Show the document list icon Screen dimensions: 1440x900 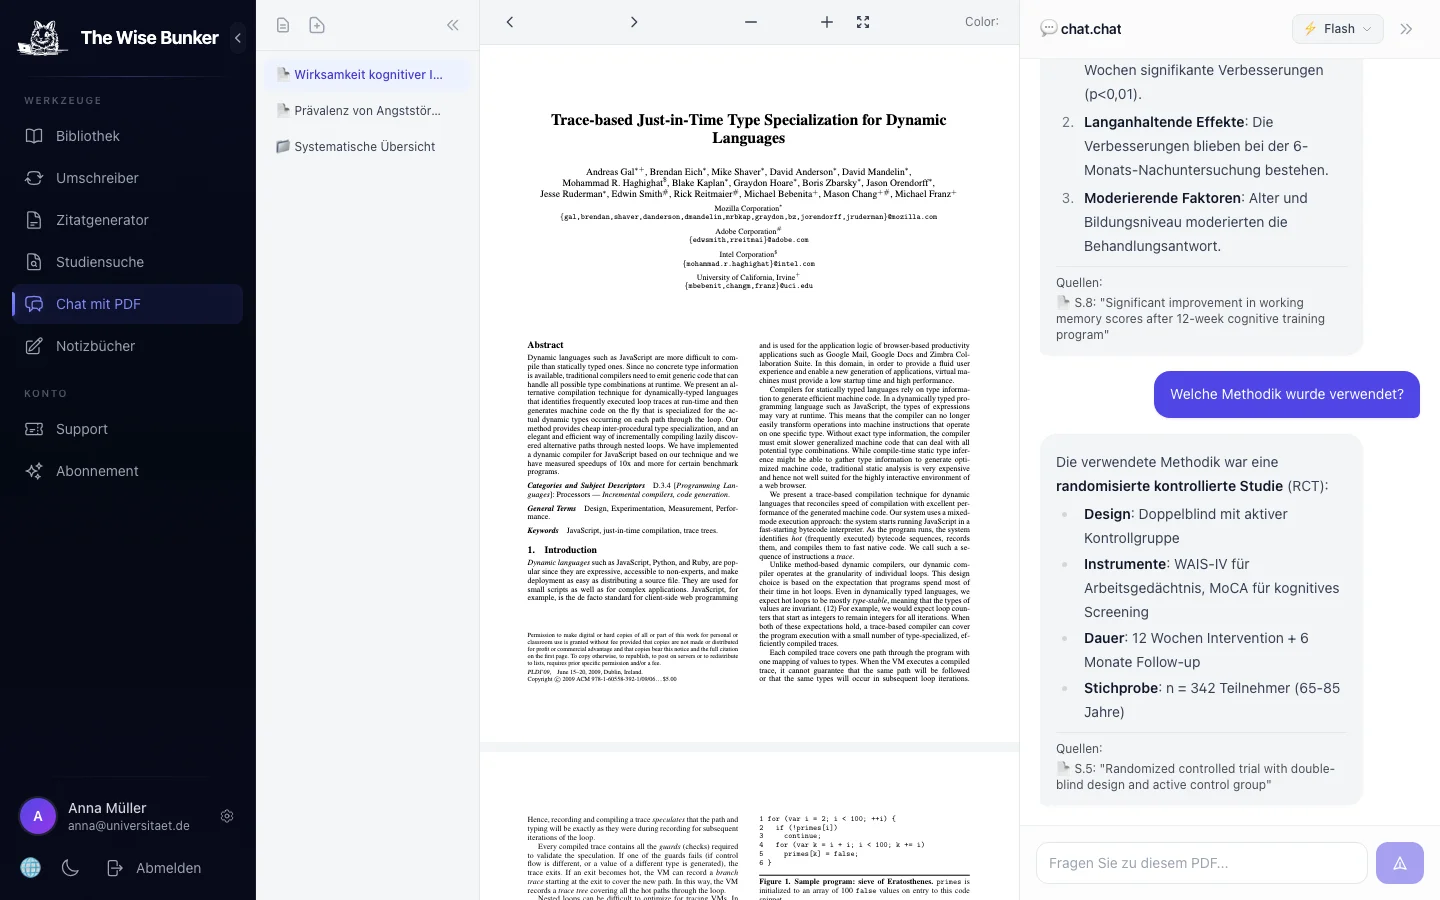point(283,24)
